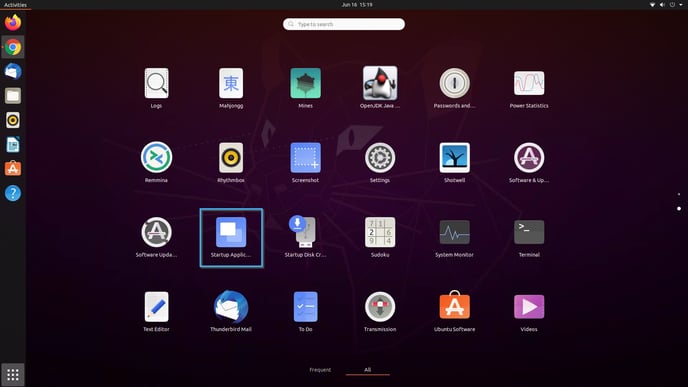Open Help from the dock
This screenshot has height=387, width=688.
coord(13,193)
